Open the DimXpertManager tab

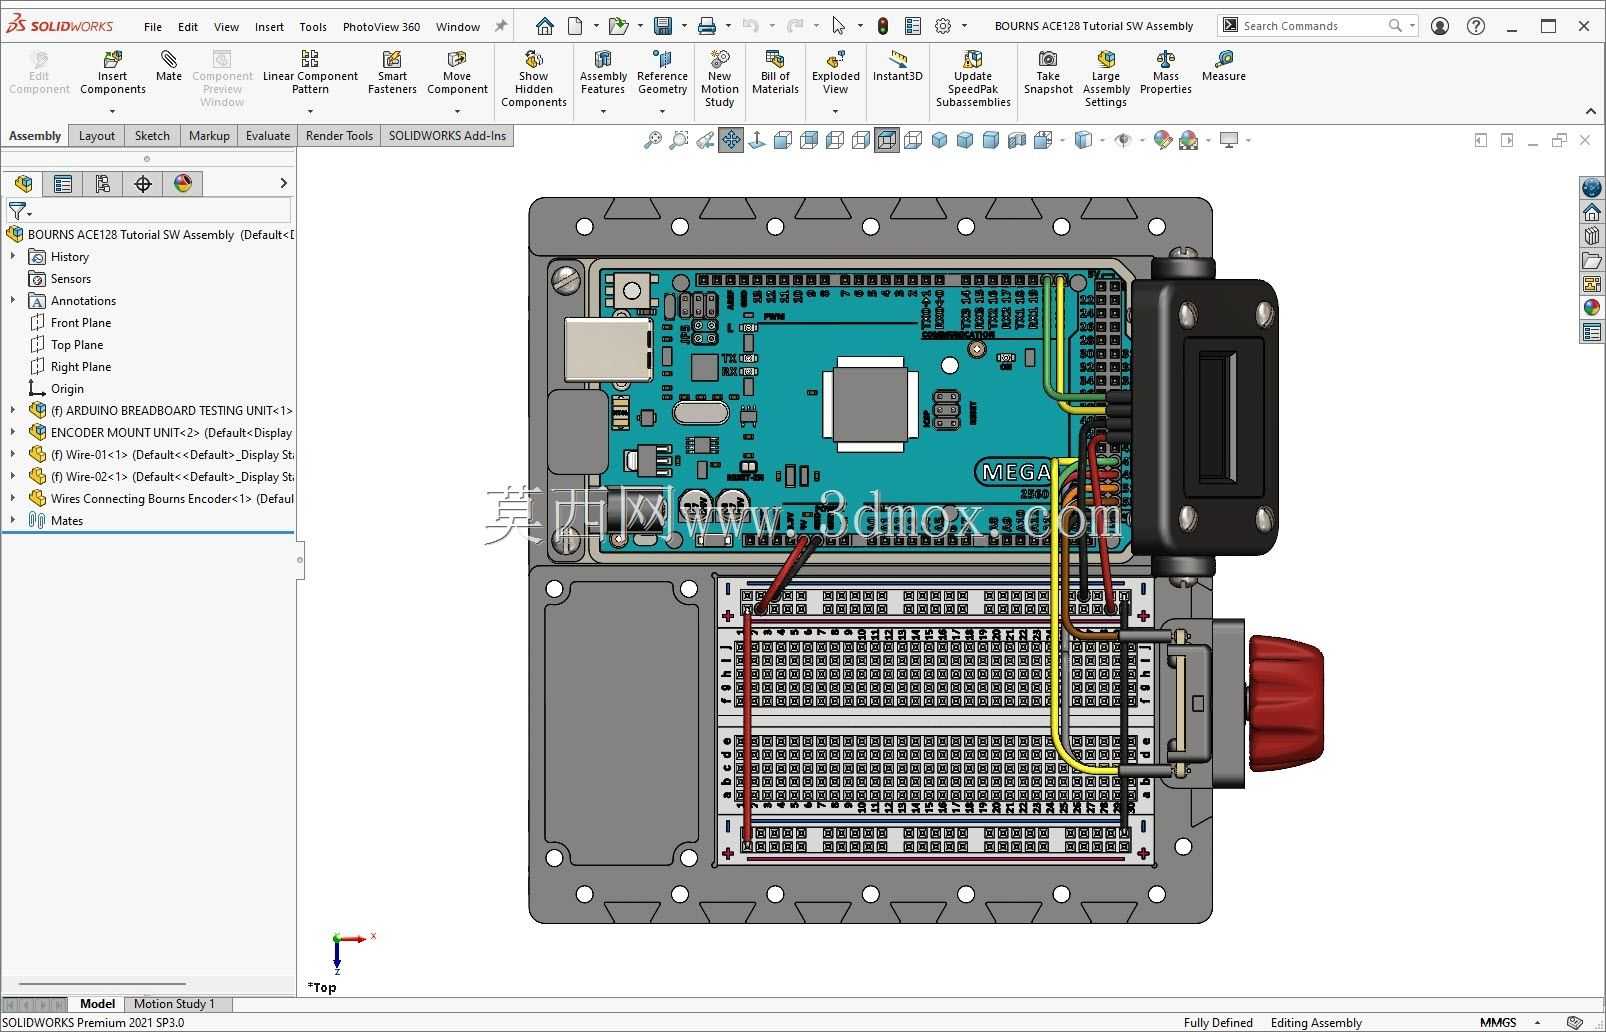tap(143, 183)
